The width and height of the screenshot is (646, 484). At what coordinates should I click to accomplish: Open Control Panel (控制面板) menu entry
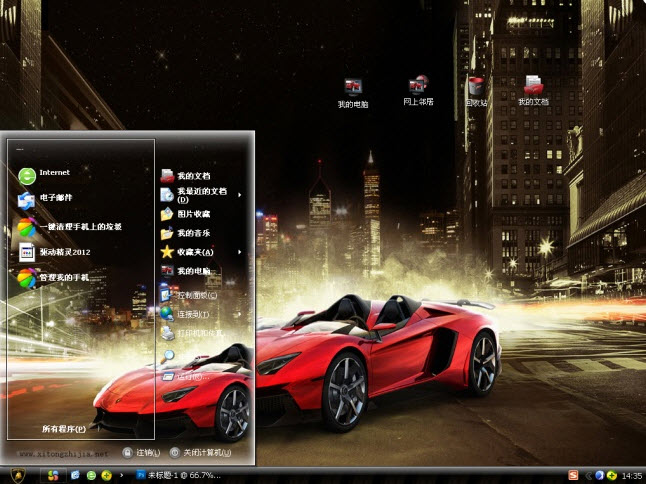click(196, 296)
